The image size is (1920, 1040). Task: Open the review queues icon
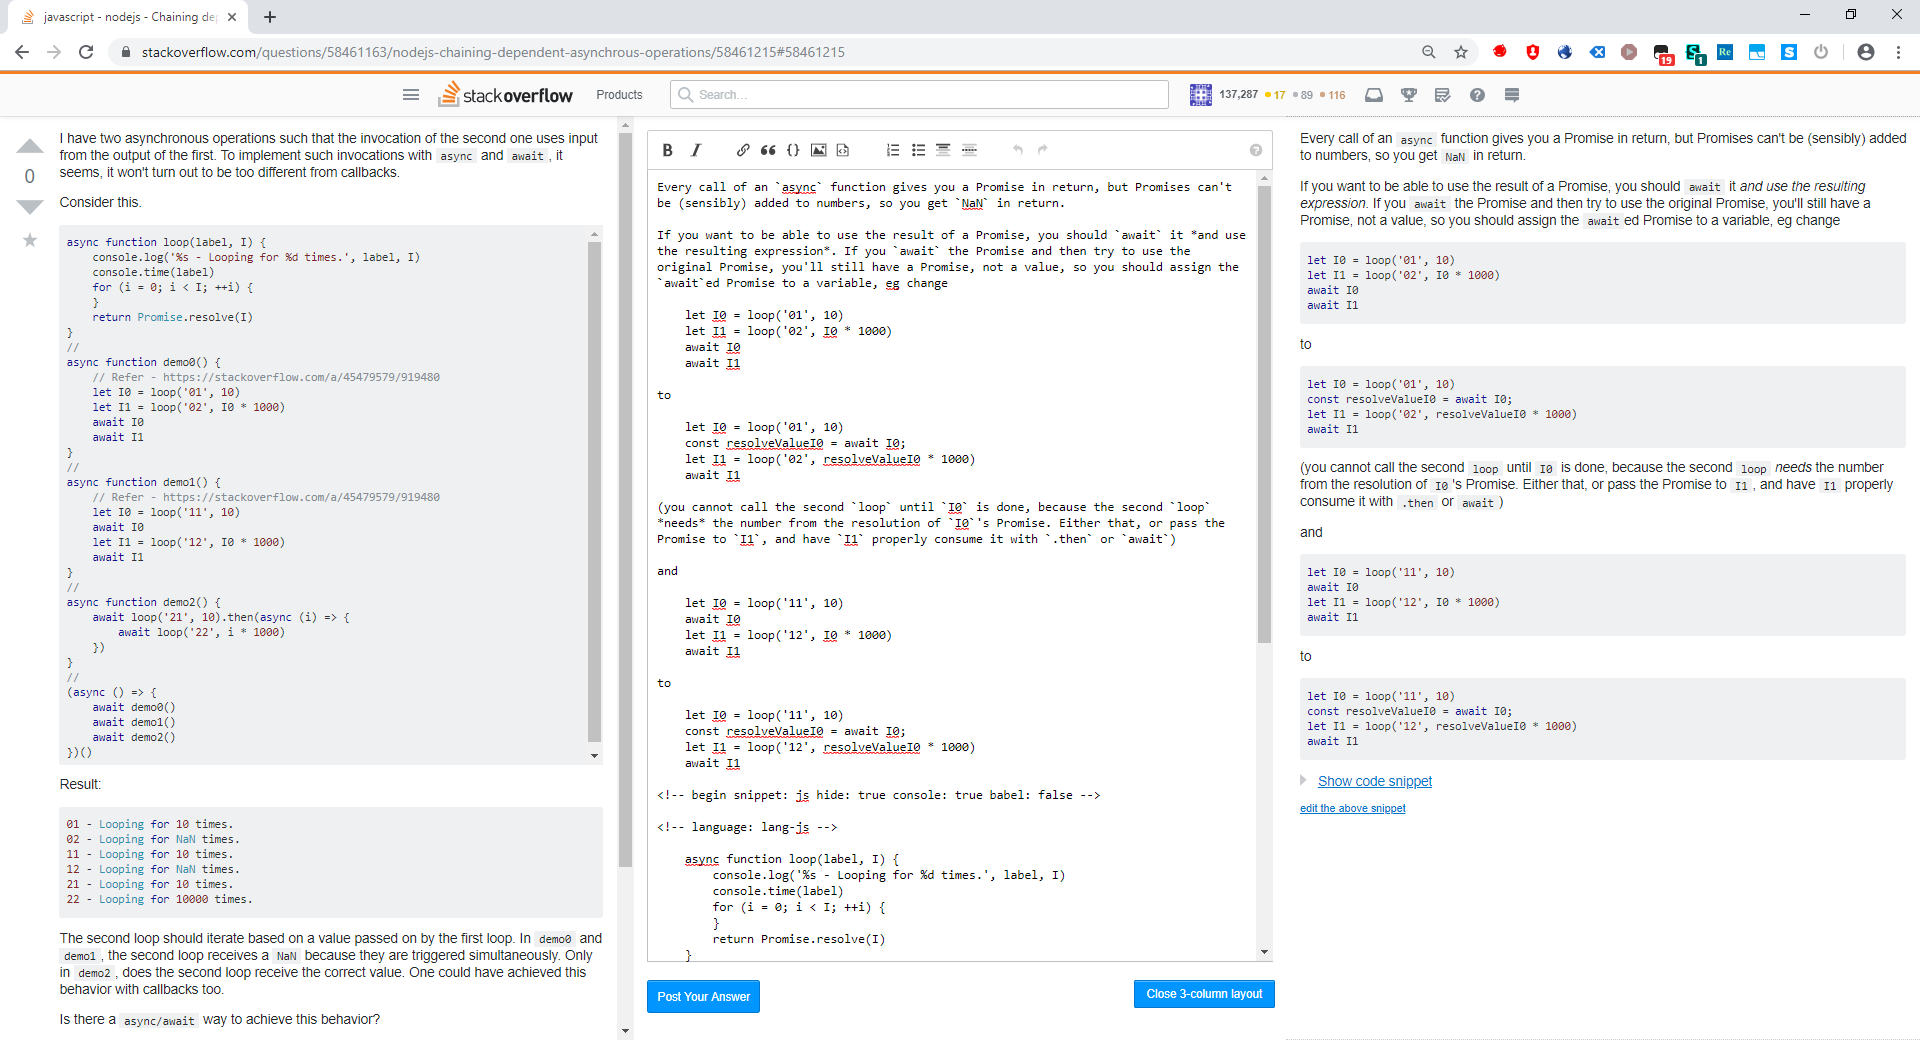click(x=1443, y=95)
